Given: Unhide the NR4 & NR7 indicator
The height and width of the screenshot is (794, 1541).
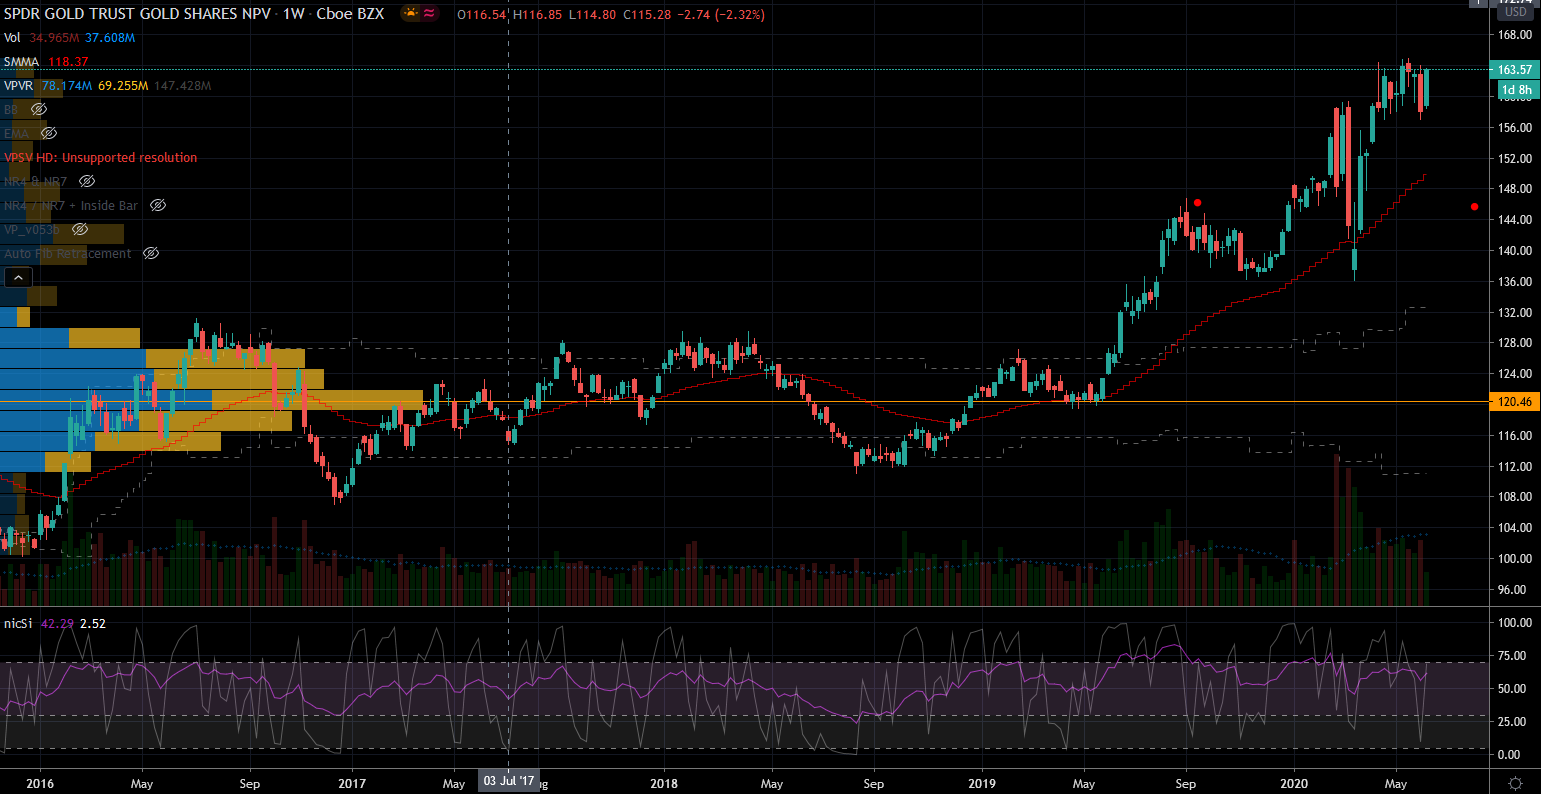Looking at the screenshot, I should [87, 181].
